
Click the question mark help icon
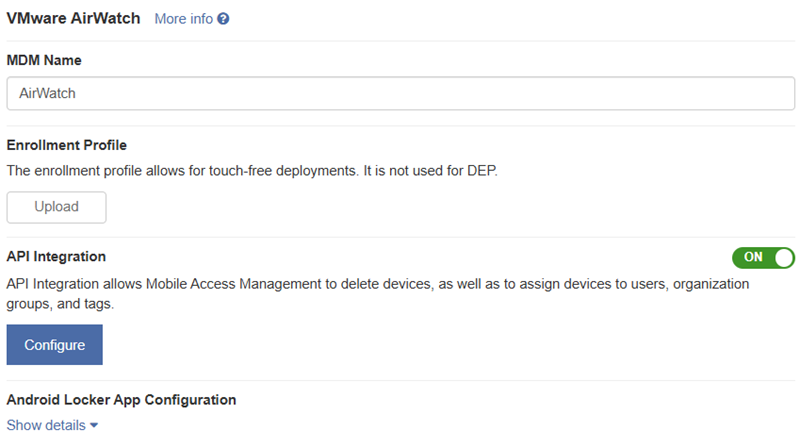pos(223,19)
